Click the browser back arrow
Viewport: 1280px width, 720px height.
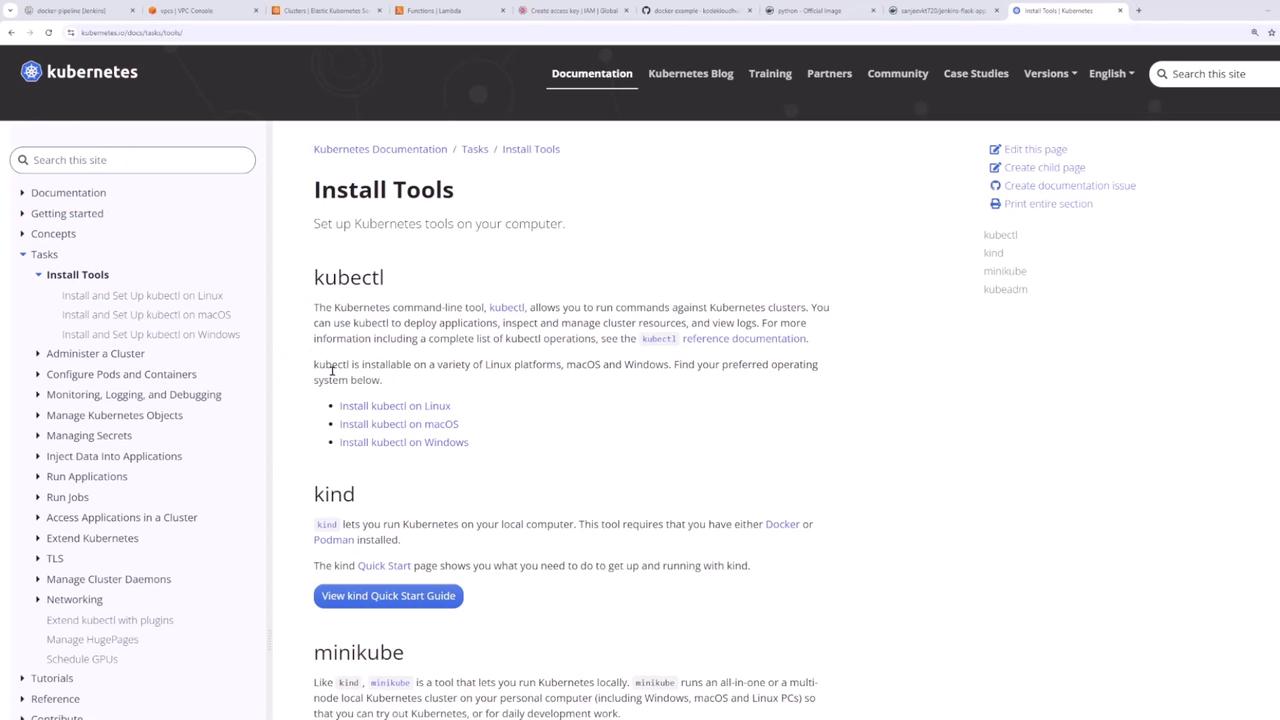(11, 32)
